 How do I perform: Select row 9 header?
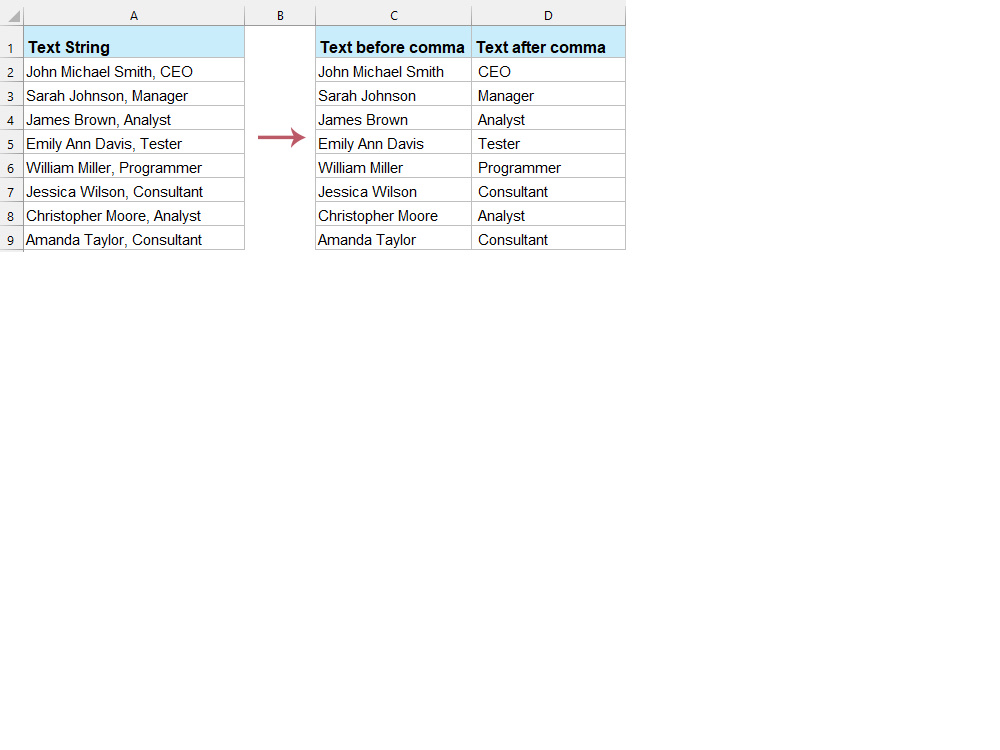point(11,238)
